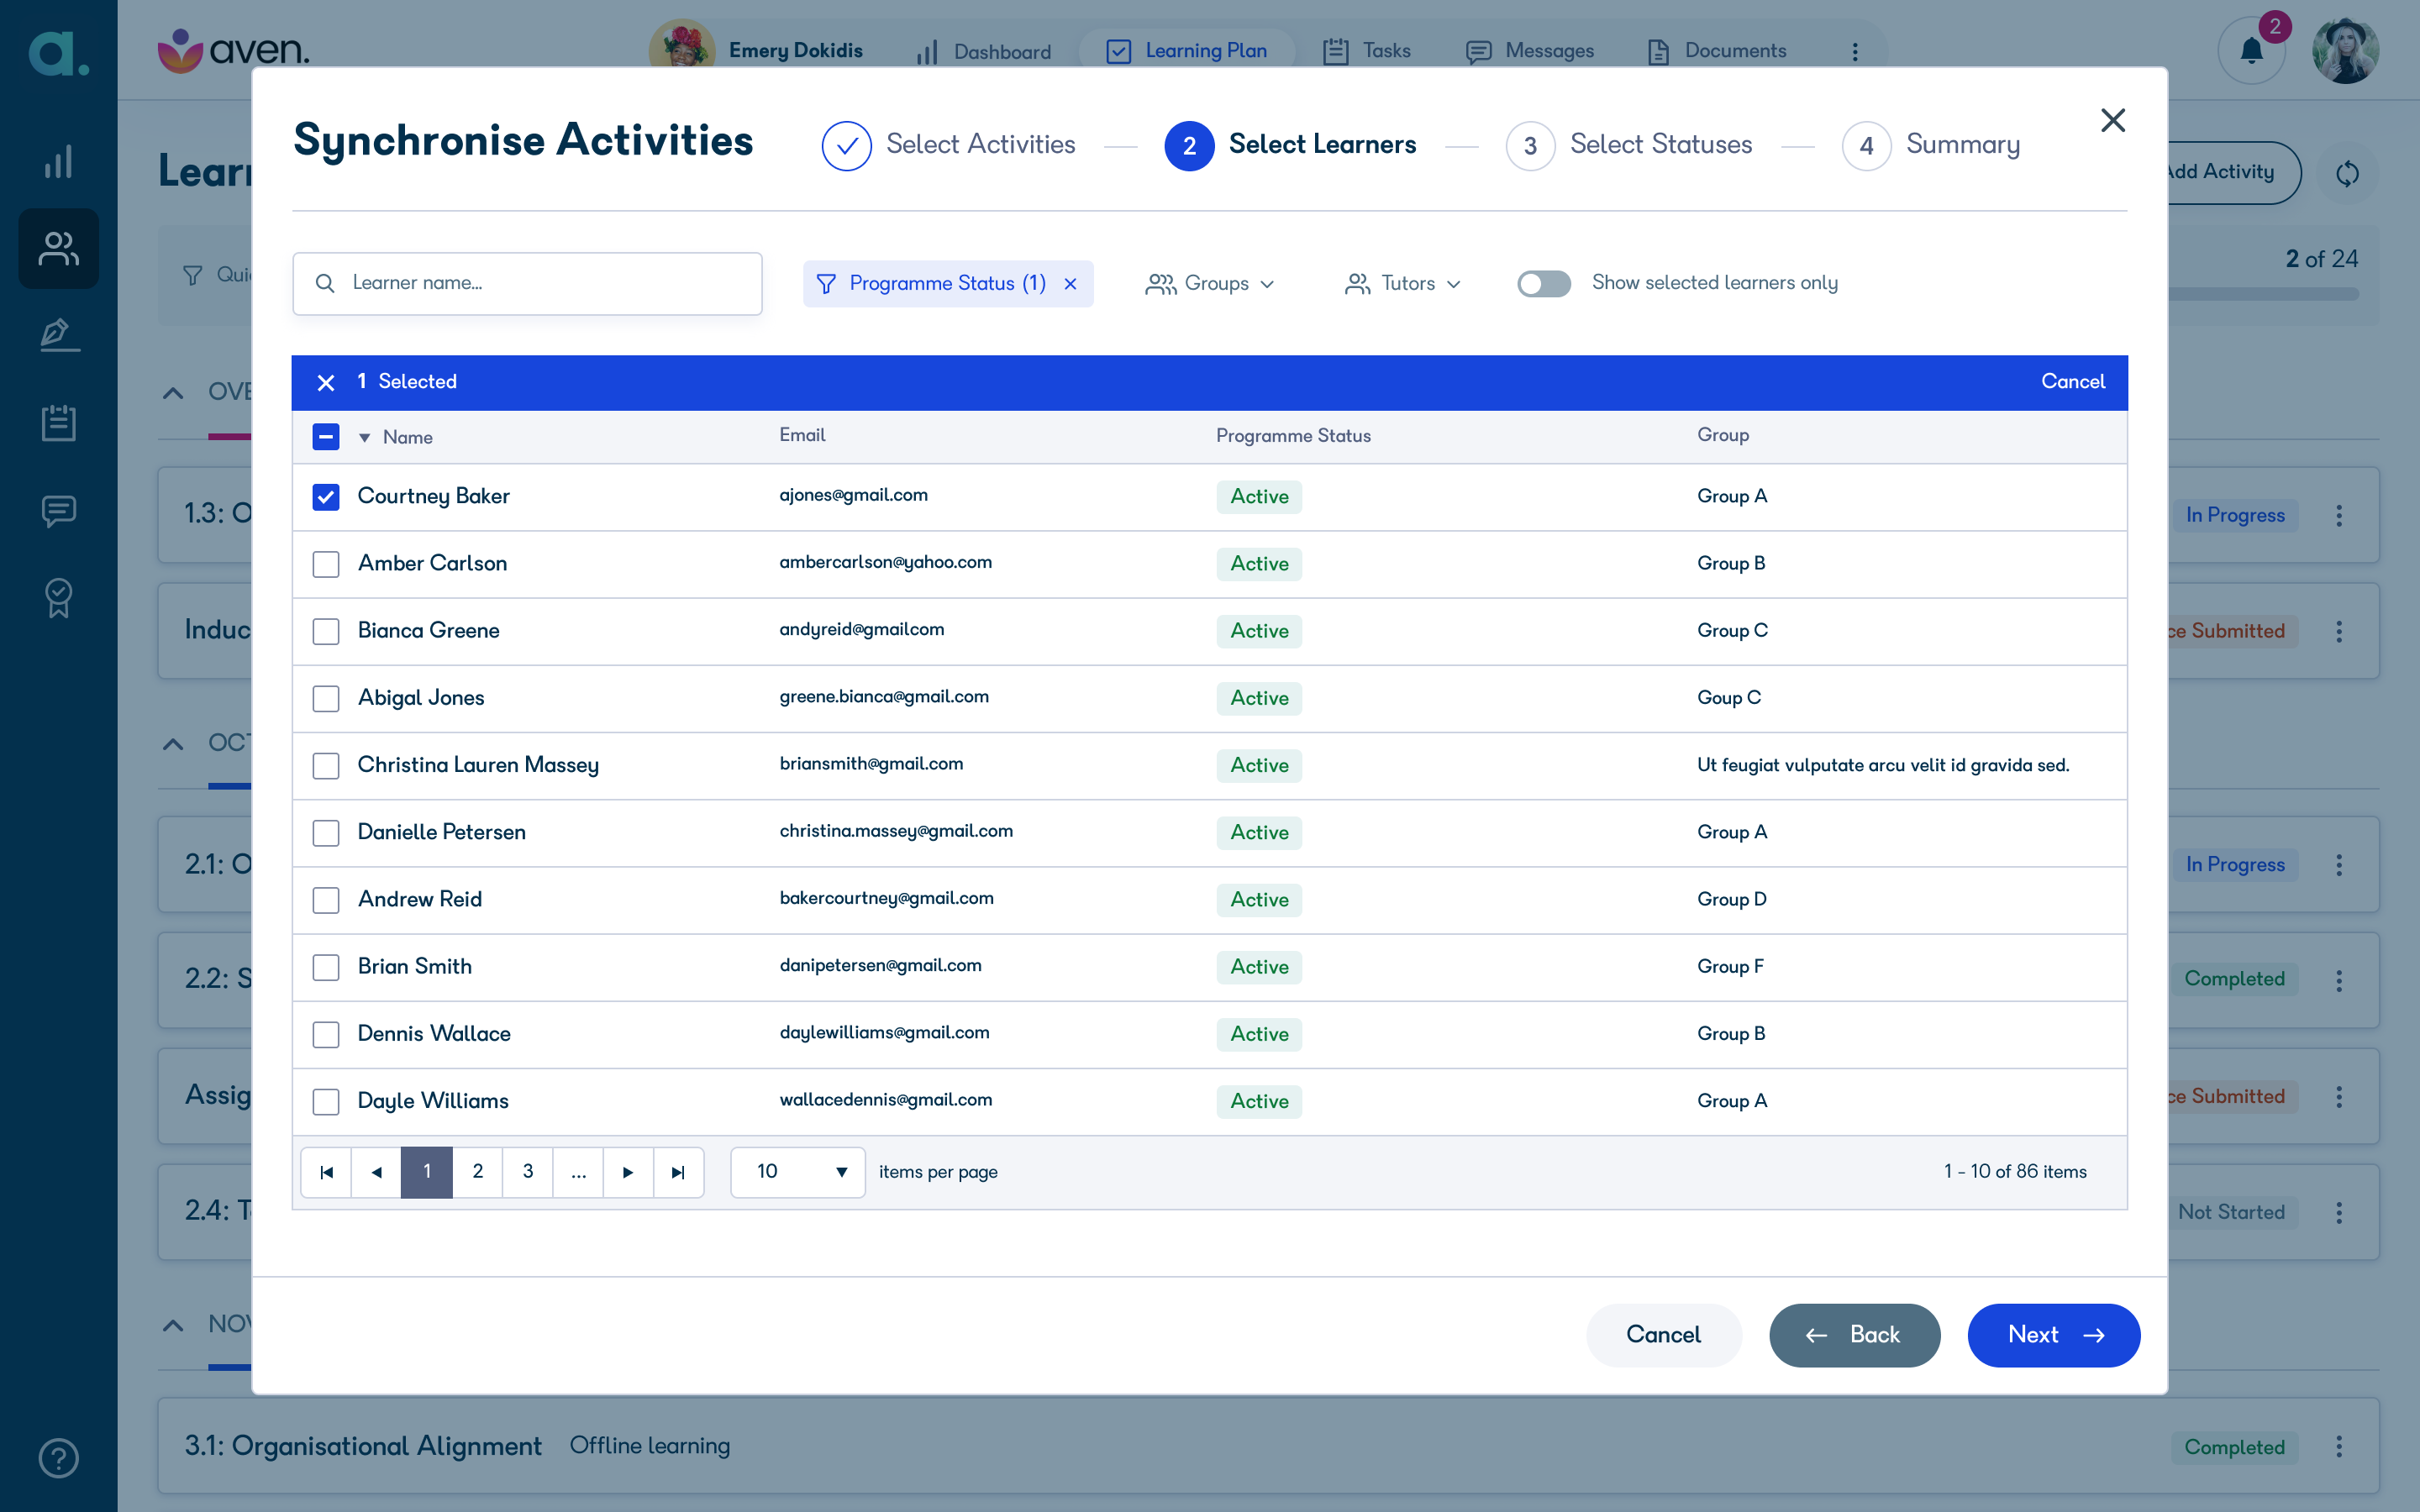Click the Back button
The height and width of the screenshot is (1512, 2420).
(1854, 1335)
